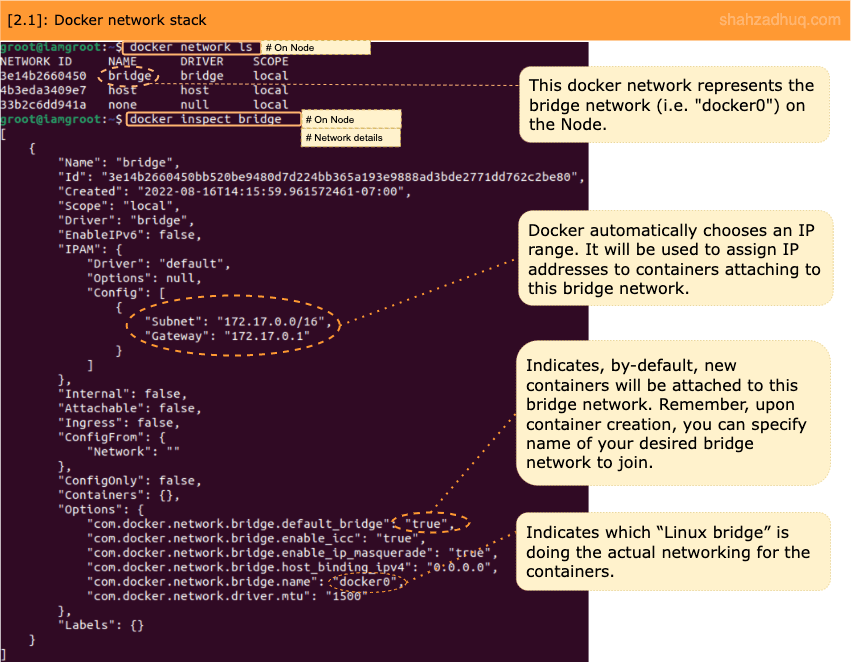Click the "com.docker.network.bridge.enable_ip_masquerade" key
This screenshot has width=851, height=663.
coord(260,553)
